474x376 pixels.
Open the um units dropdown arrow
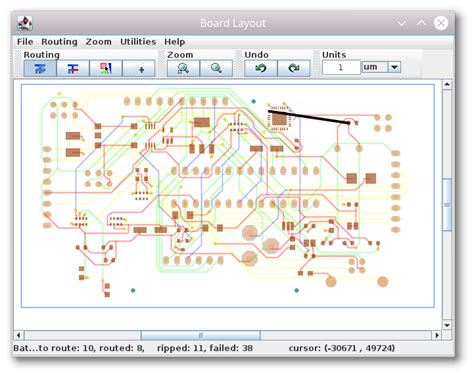pos(394,67)
